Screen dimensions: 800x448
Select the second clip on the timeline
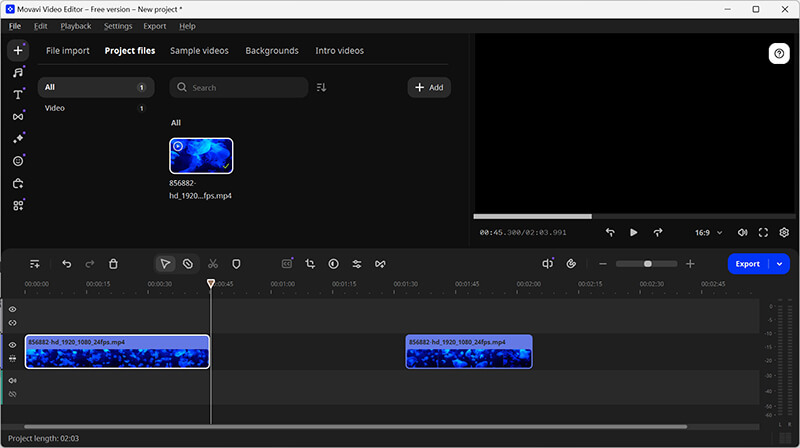[x=469, y=352]
